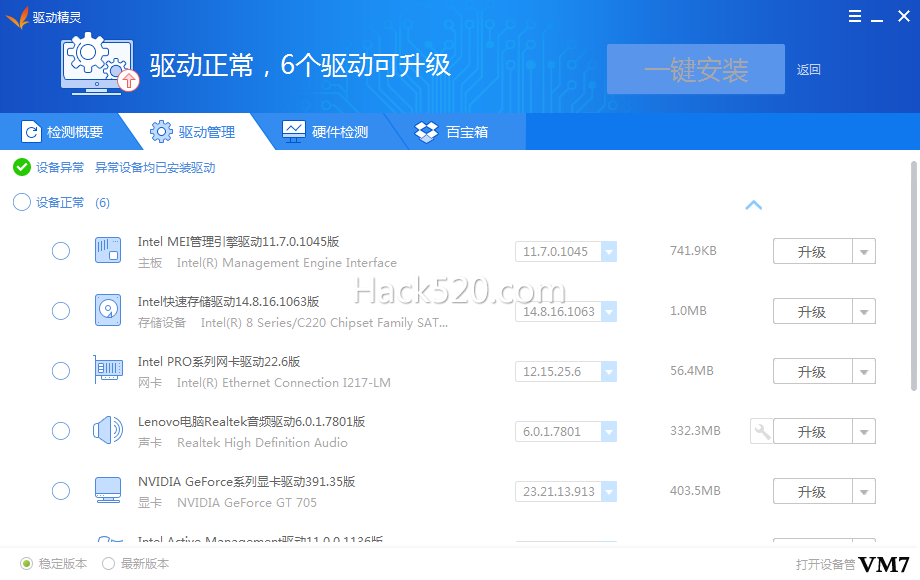Click the 一键安装 button
This screenshot has width=920, height=580.
pyautogui.click(x=696, y=69)
